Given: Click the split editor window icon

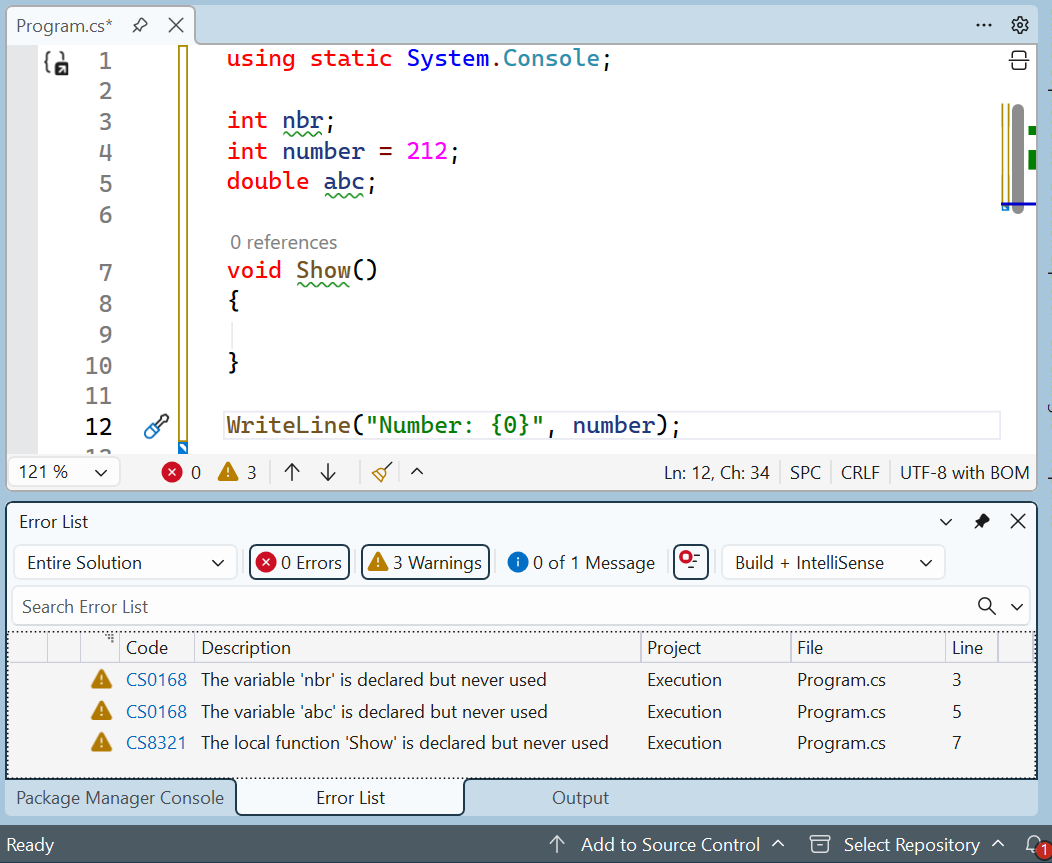Looking at the screenshot, I should [x=1018, y=60].
